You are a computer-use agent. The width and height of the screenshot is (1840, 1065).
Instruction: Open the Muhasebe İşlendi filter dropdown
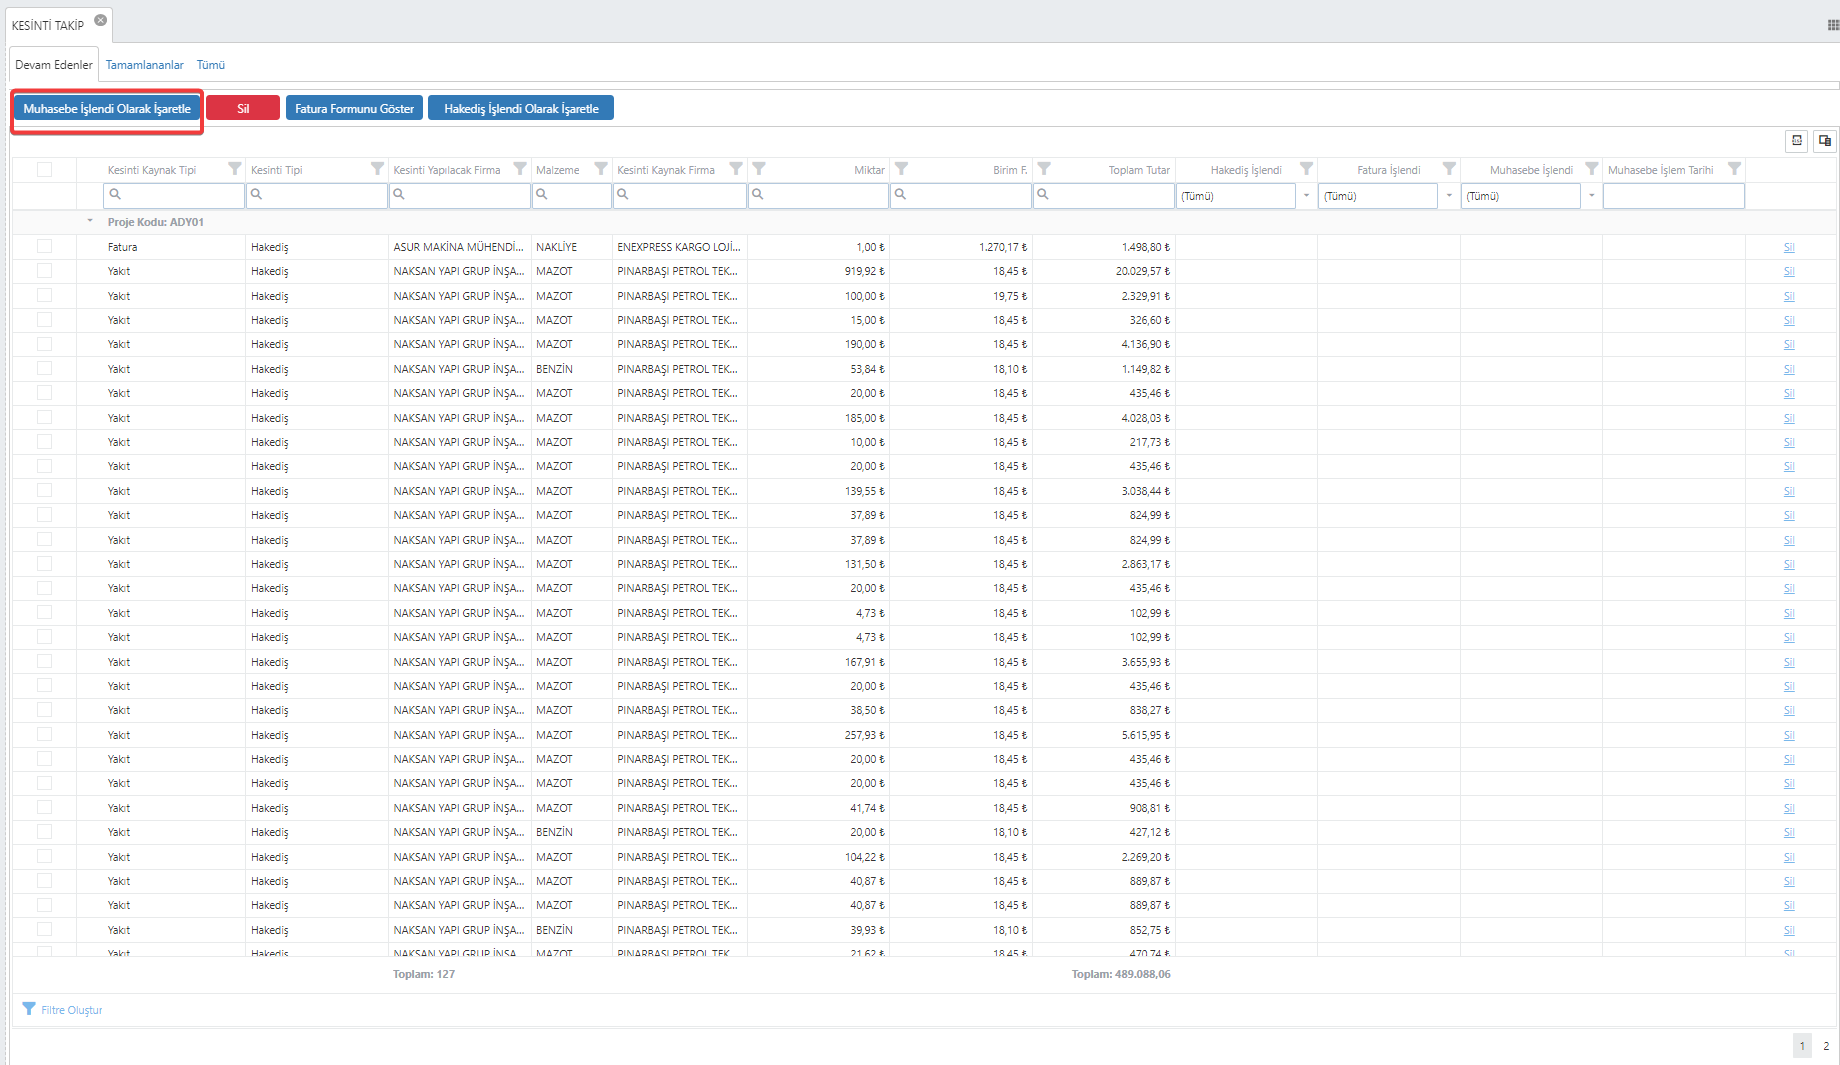coord(1591,196)
